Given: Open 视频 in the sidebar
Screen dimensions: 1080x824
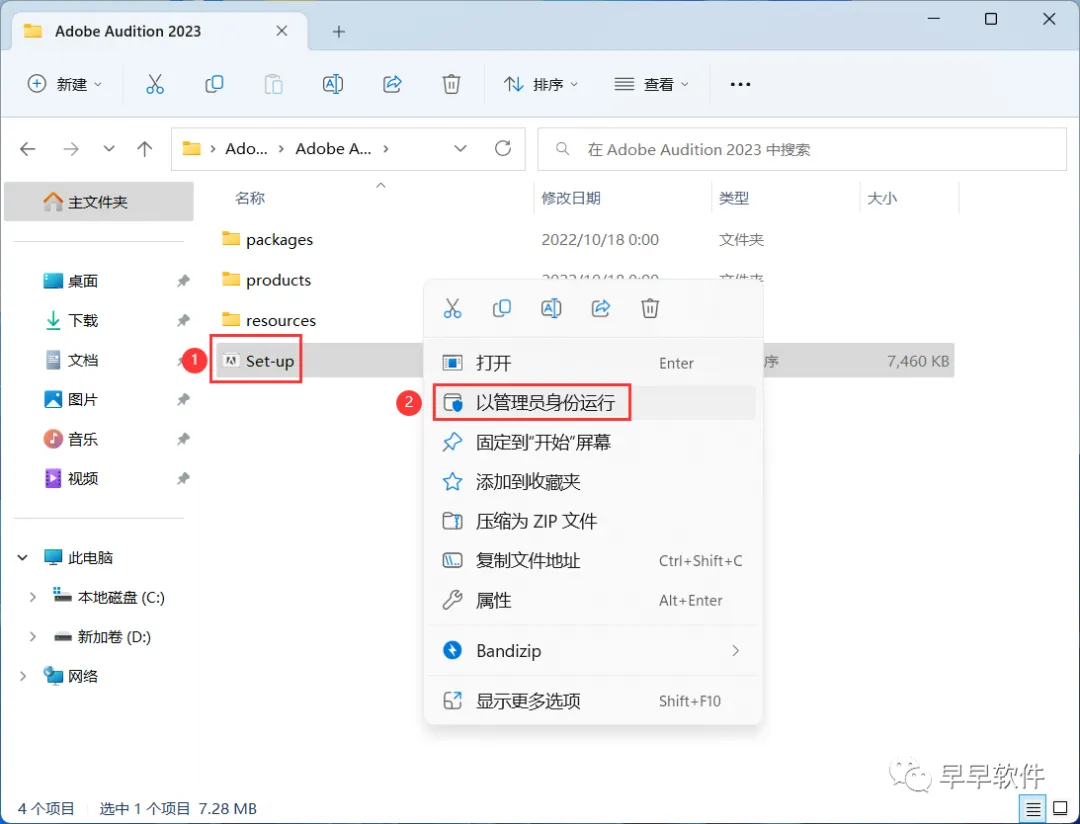Looking at the screenshot, I should (x=83, y=478).
